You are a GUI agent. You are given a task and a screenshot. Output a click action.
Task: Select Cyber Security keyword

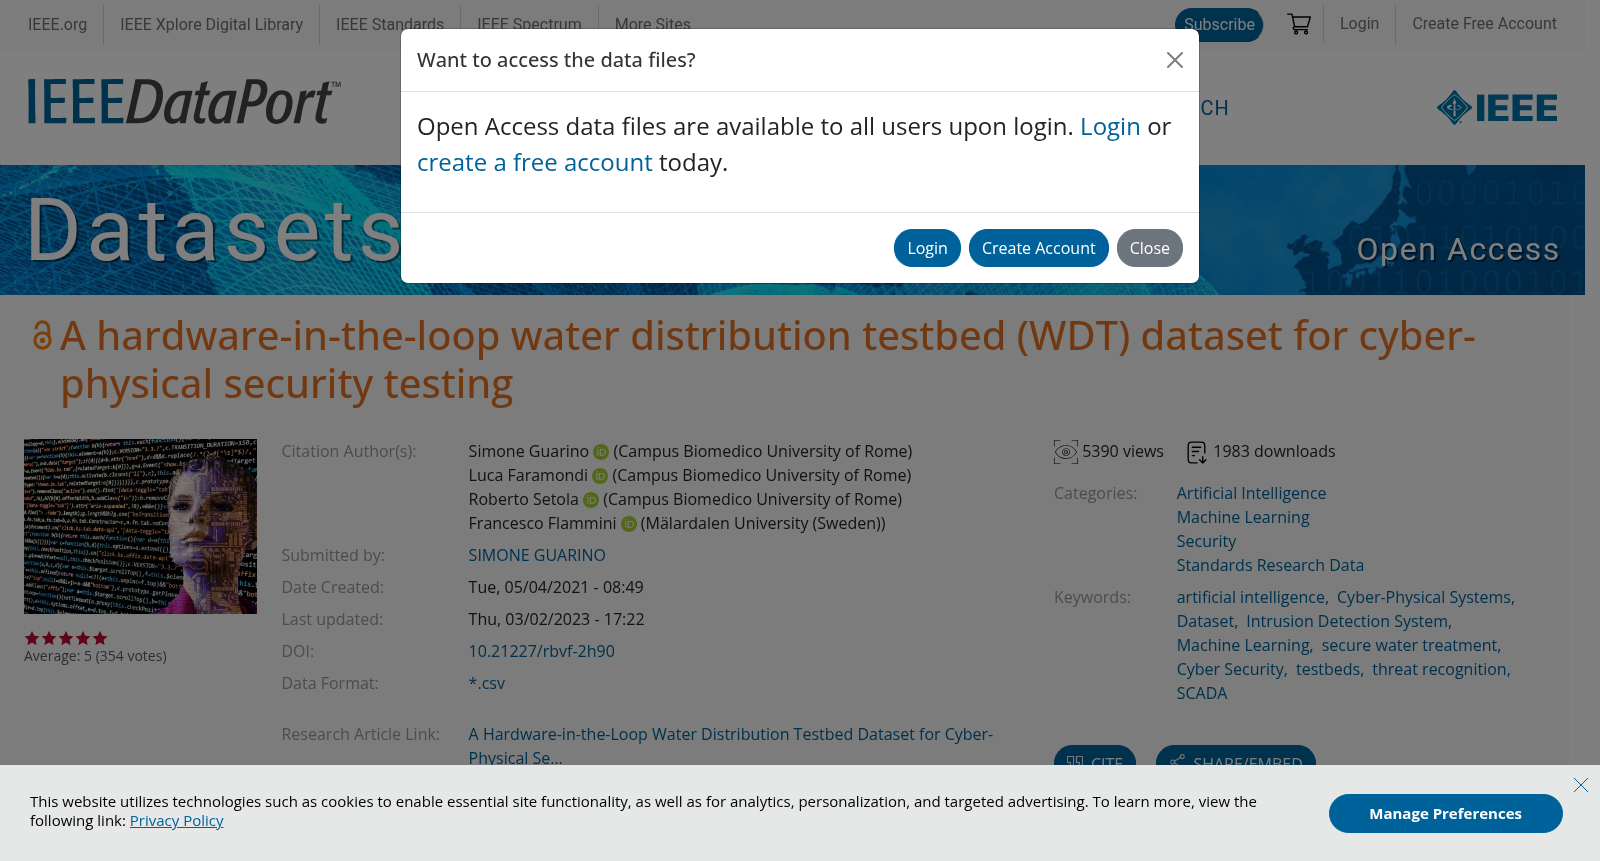[1230, 669]
